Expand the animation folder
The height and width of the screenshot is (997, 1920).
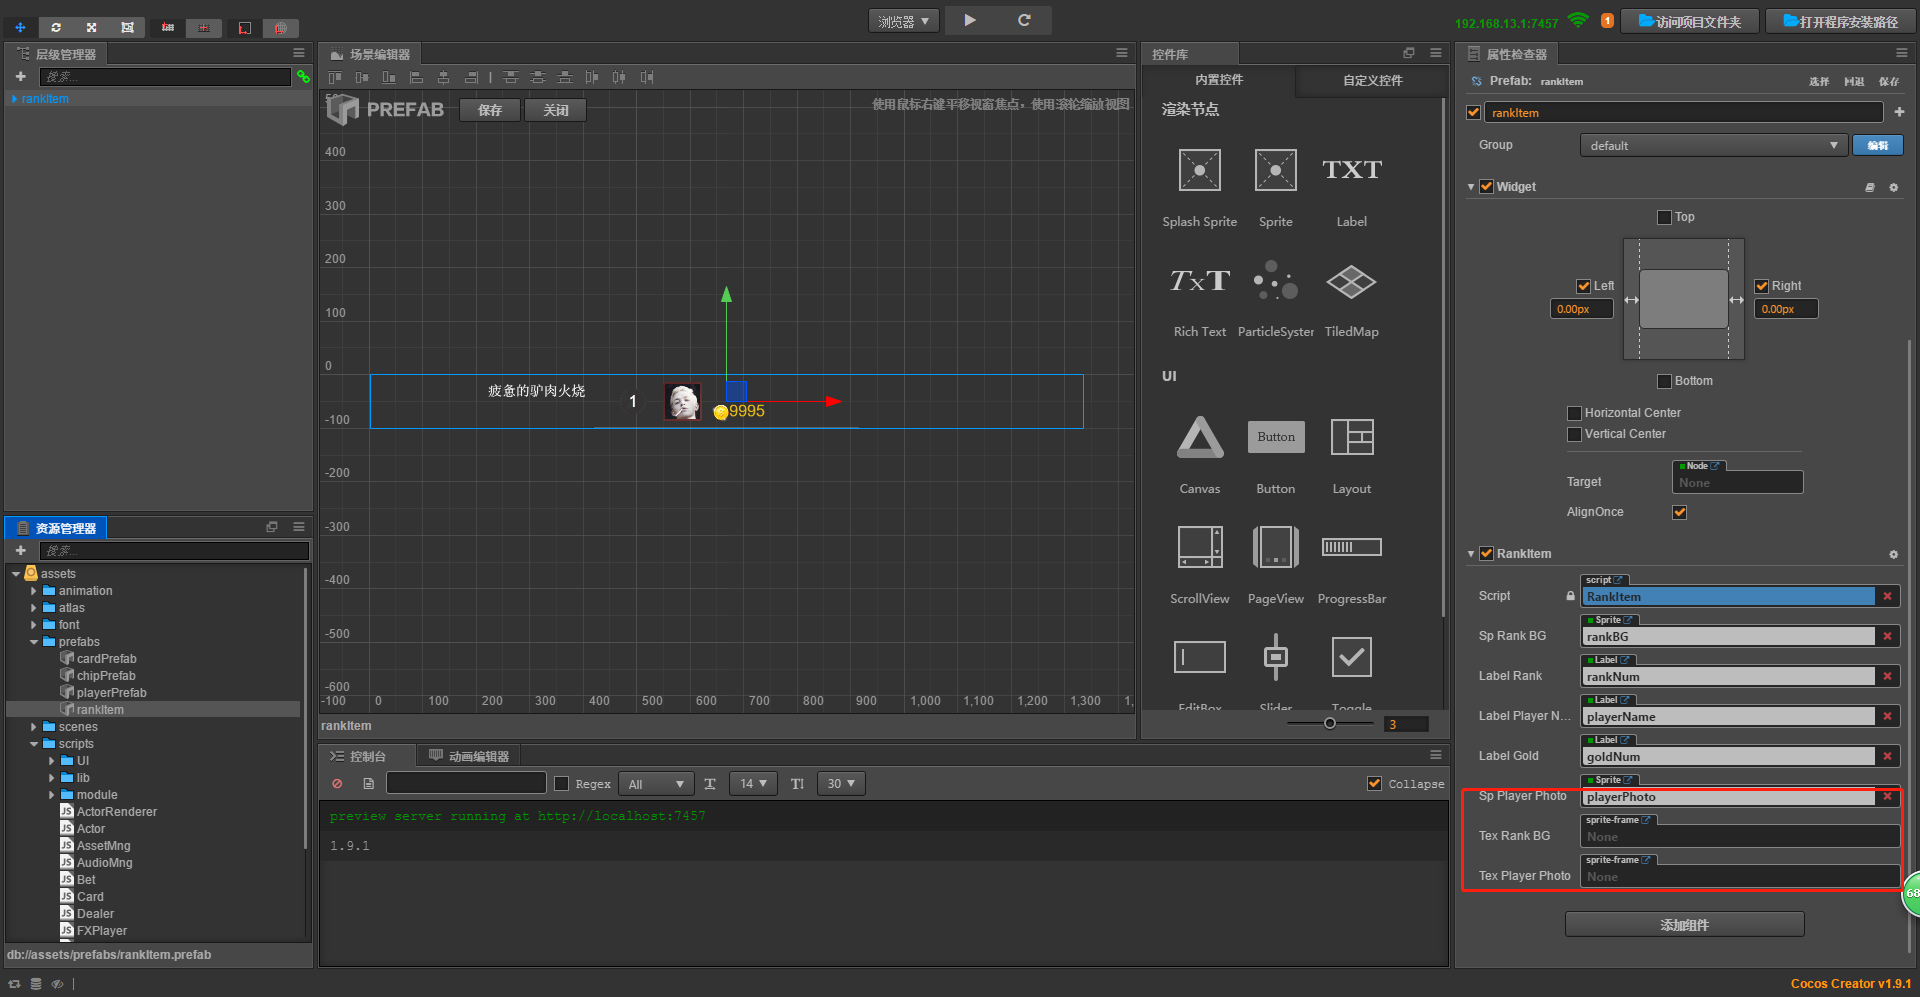34,591
